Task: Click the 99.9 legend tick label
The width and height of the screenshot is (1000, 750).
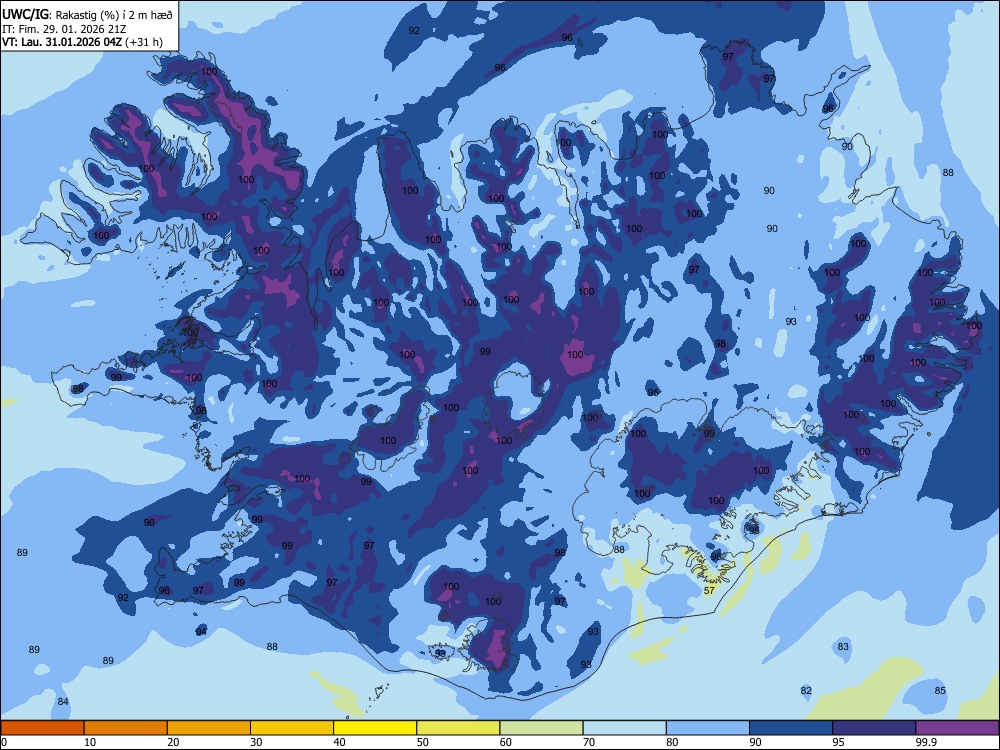Action: tap(926, 742)
